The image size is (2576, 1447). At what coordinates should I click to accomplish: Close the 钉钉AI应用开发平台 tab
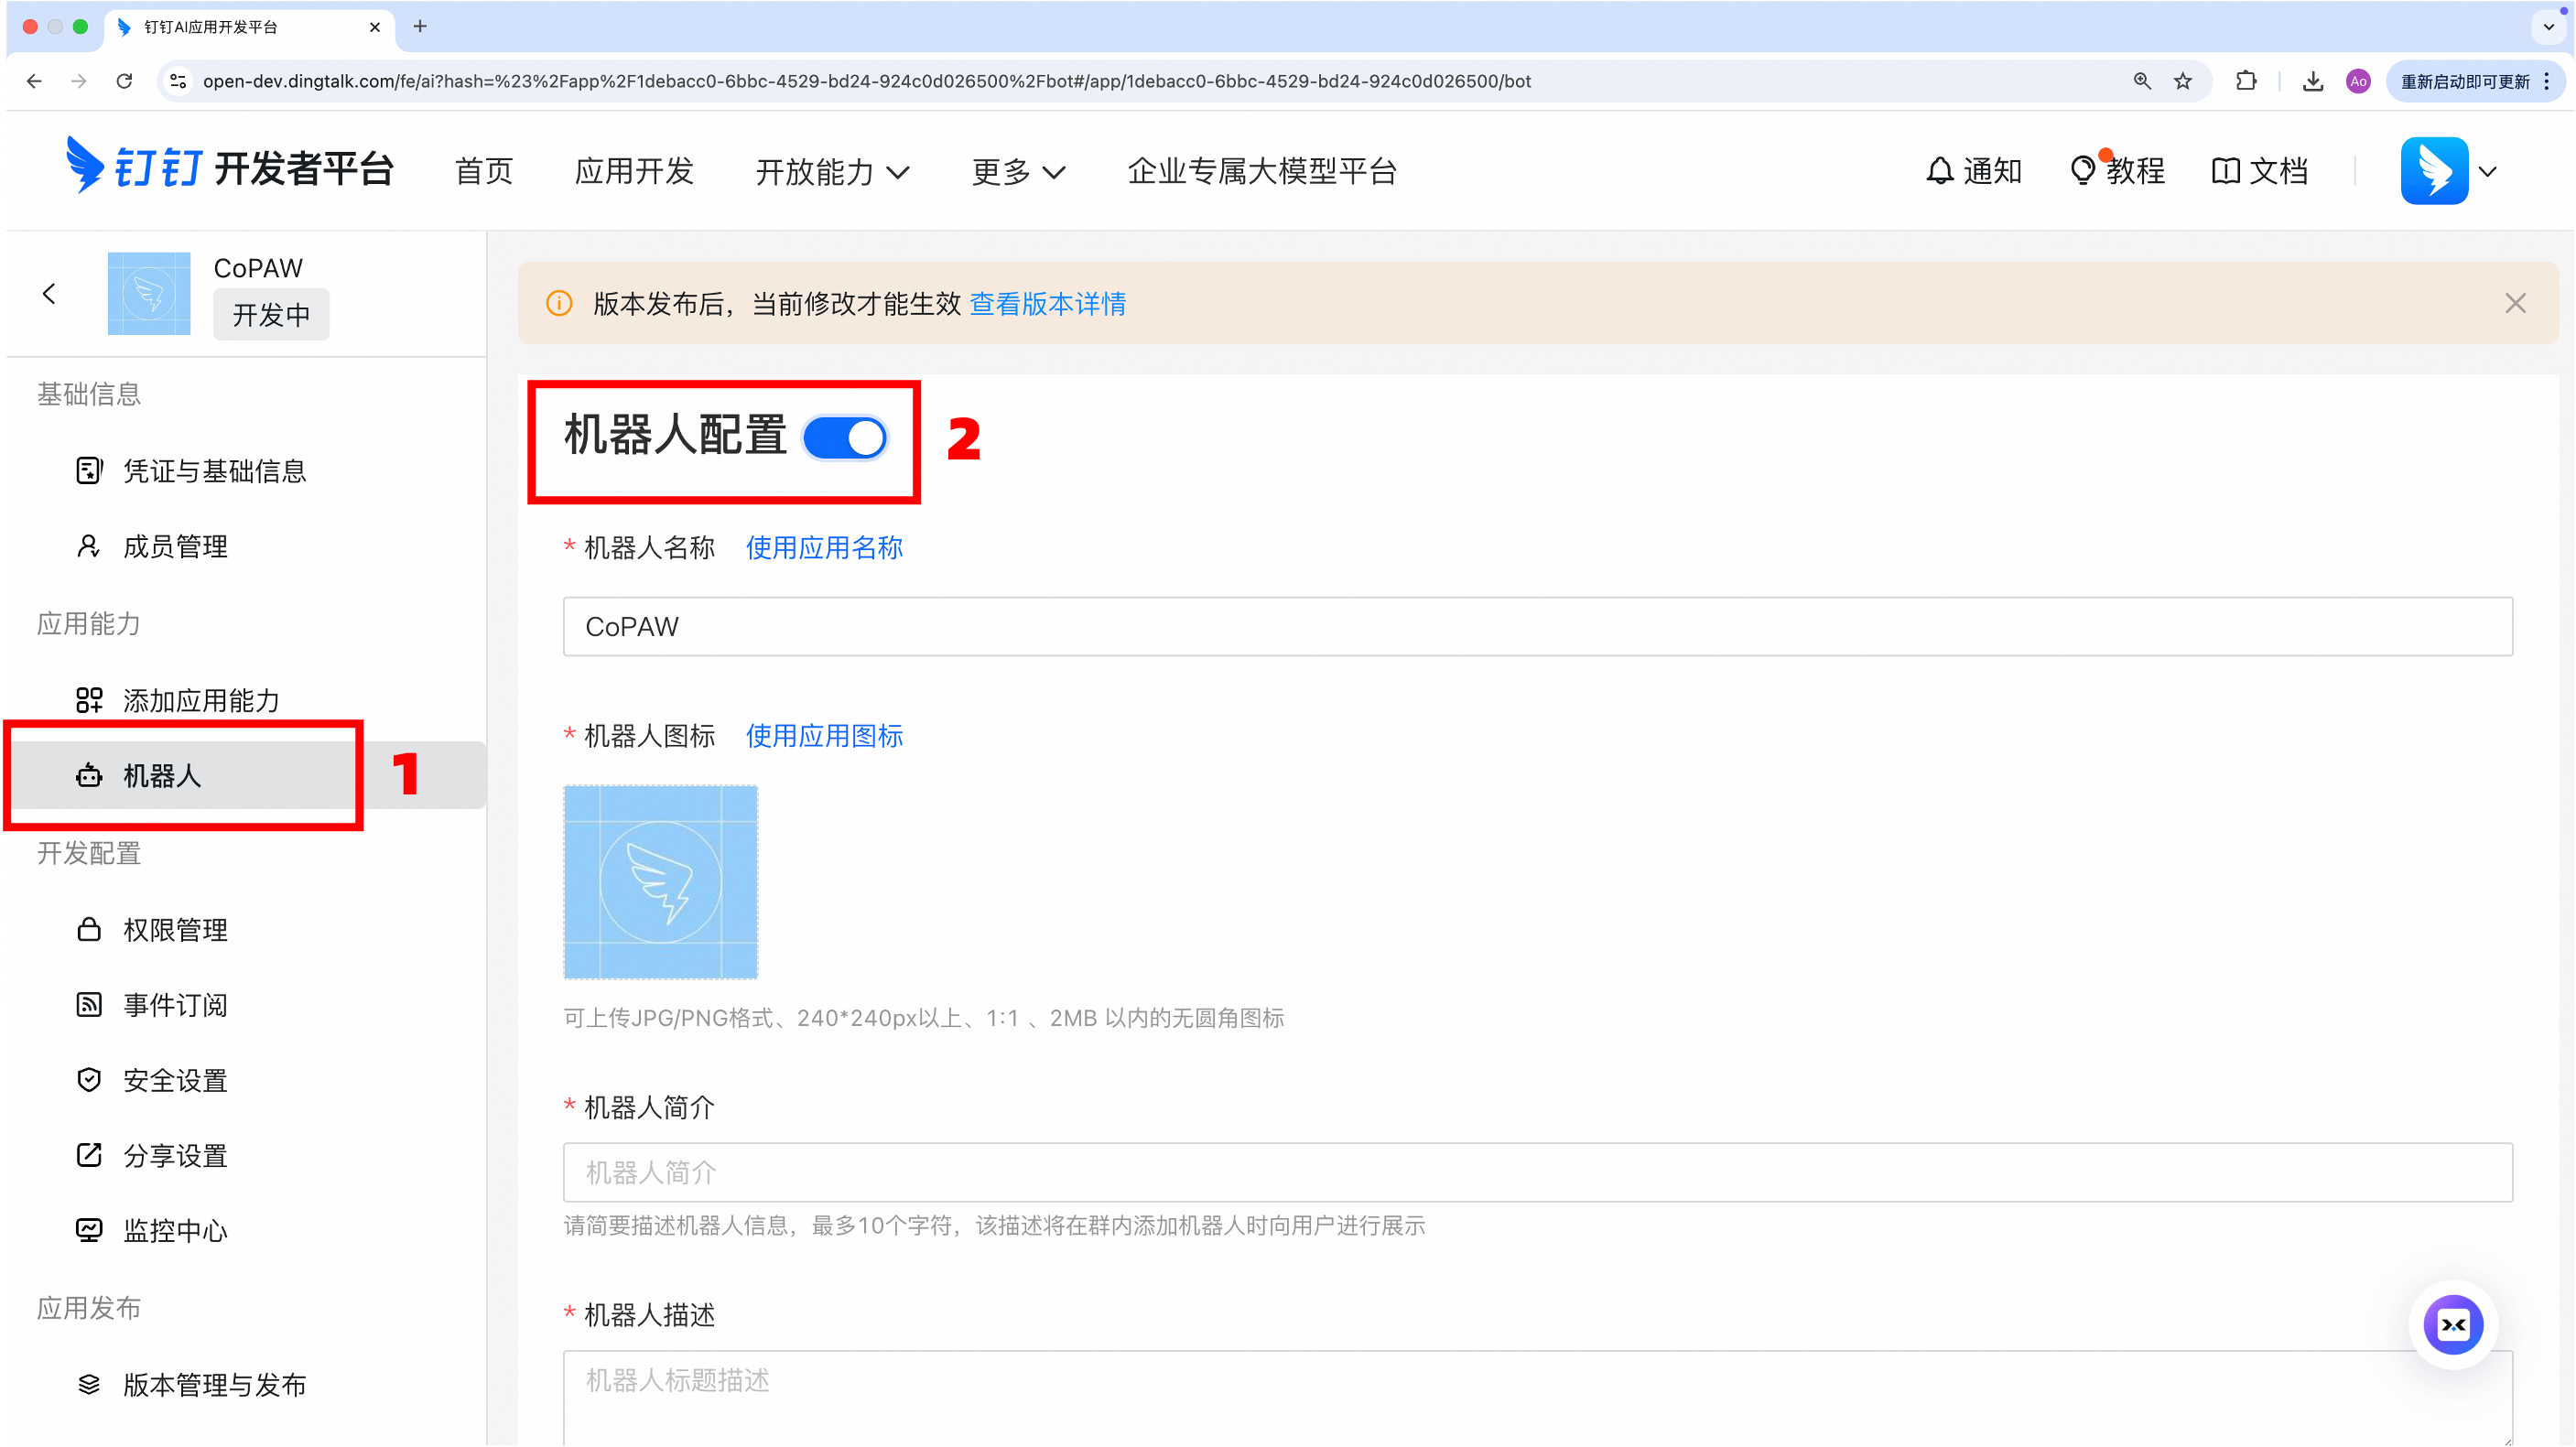coord(375,27)
